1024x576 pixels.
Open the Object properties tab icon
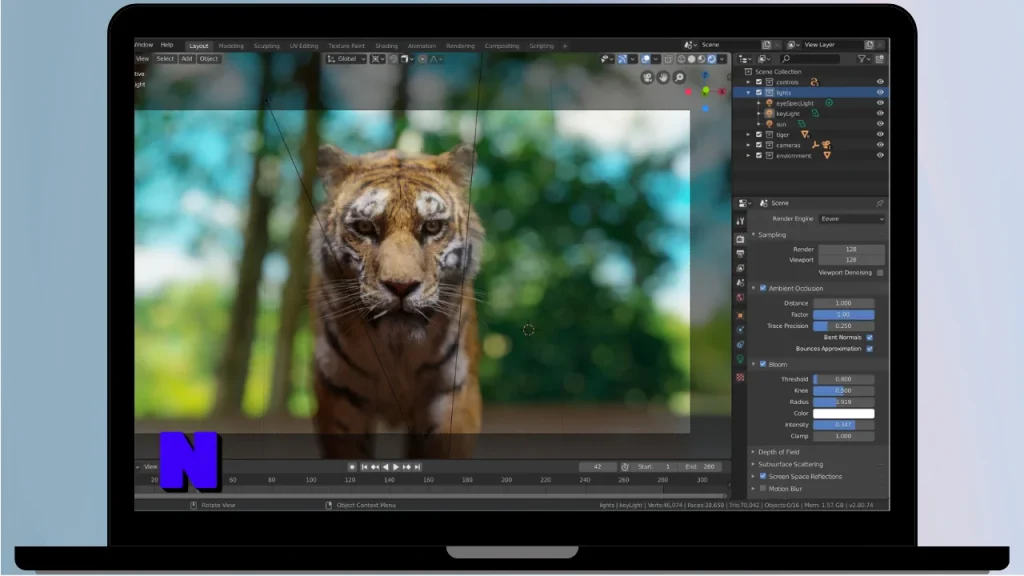[x=740, y=315]
